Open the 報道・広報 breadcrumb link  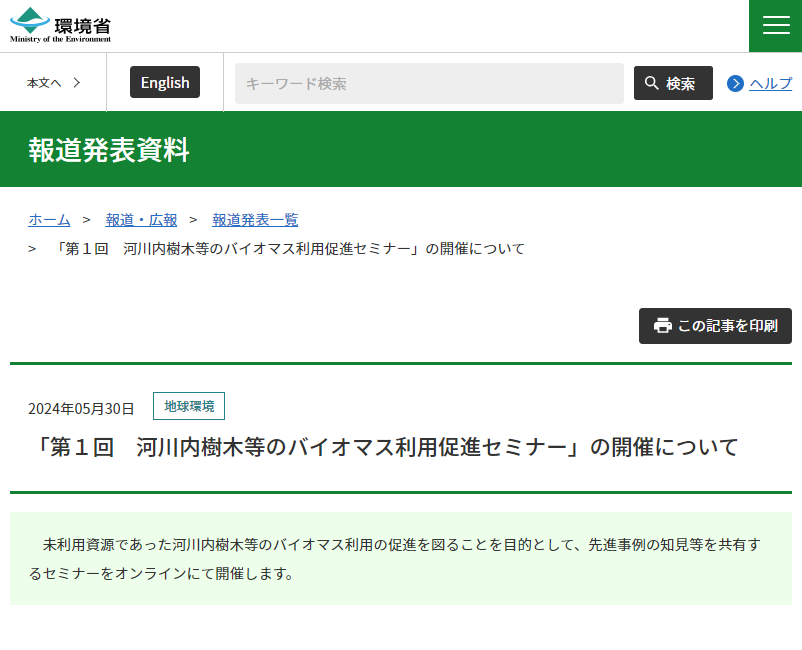click(141, 220)
